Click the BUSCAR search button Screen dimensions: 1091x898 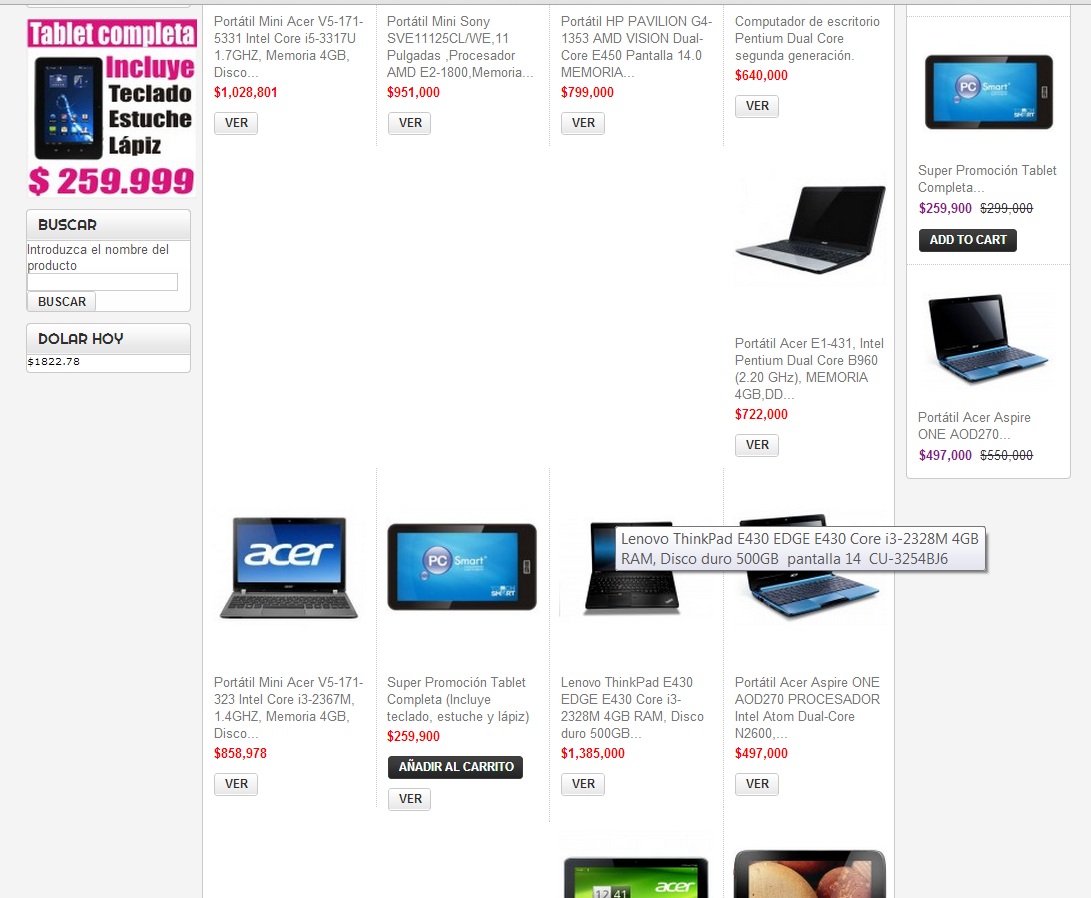coord(61,302)
